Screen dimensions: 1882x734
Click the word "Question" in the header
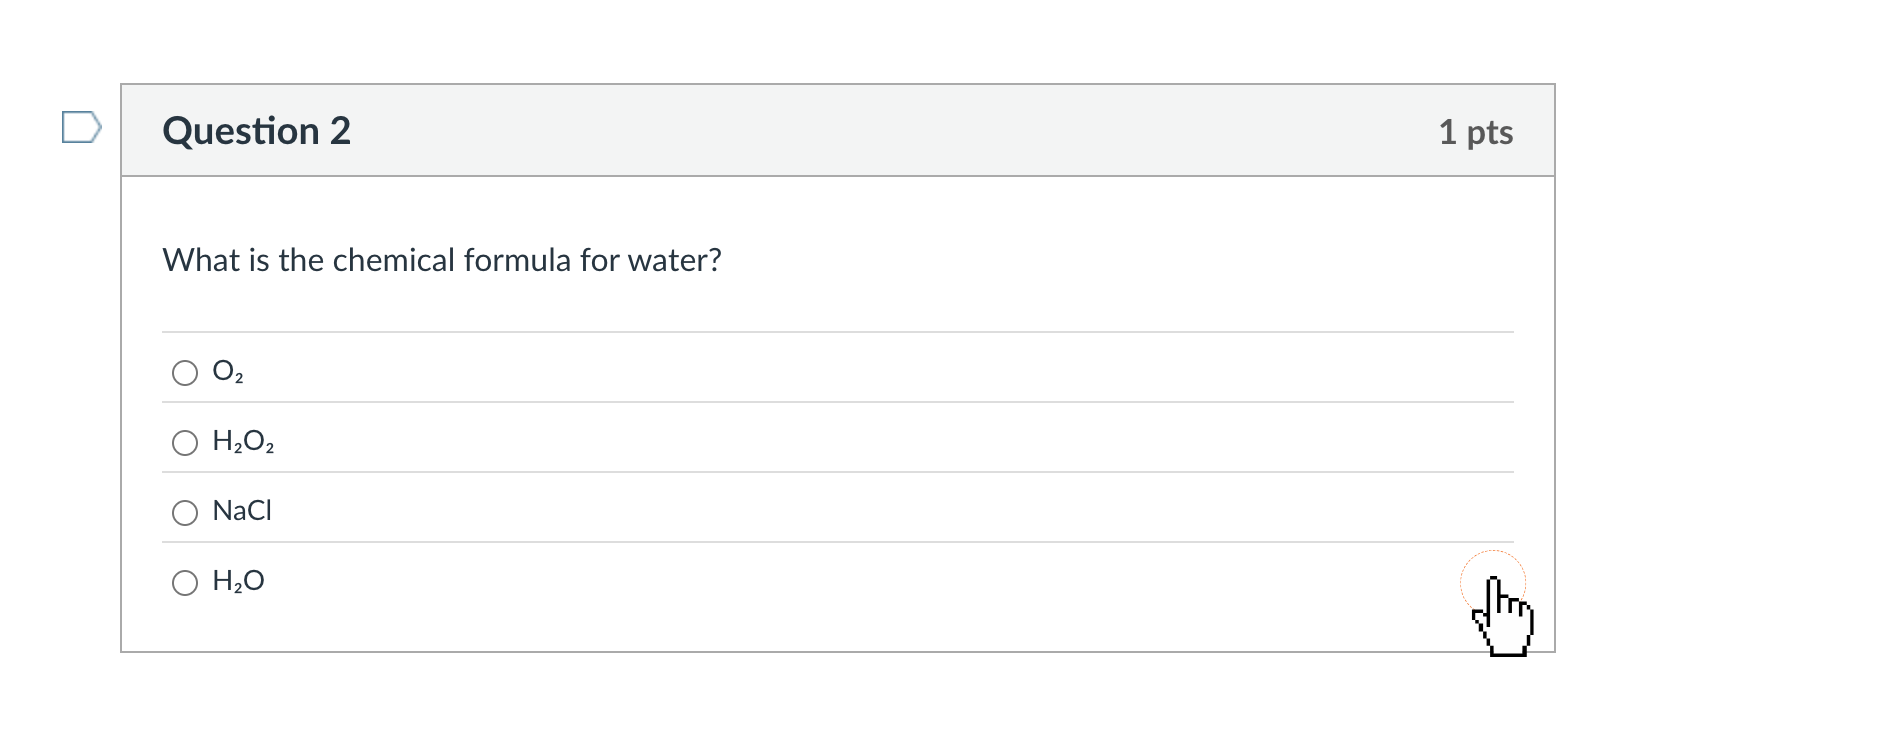[x=241, y=131]
